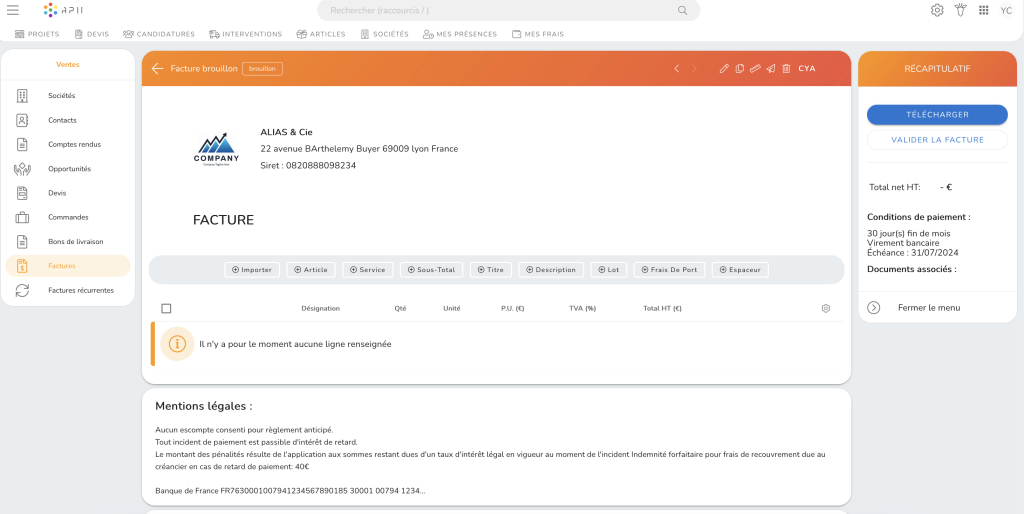Open the hamburger menu at top left
The width and height of the screenshot is (1024, 514).
pyautogui.click(x=13, y=10)
